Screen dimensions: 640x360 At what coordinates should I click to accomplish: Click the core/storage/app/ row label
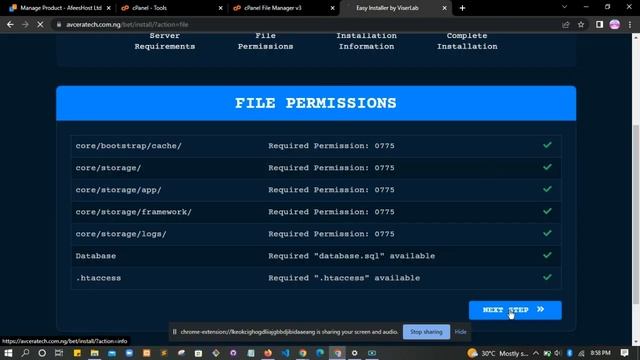tap(118, 190)
